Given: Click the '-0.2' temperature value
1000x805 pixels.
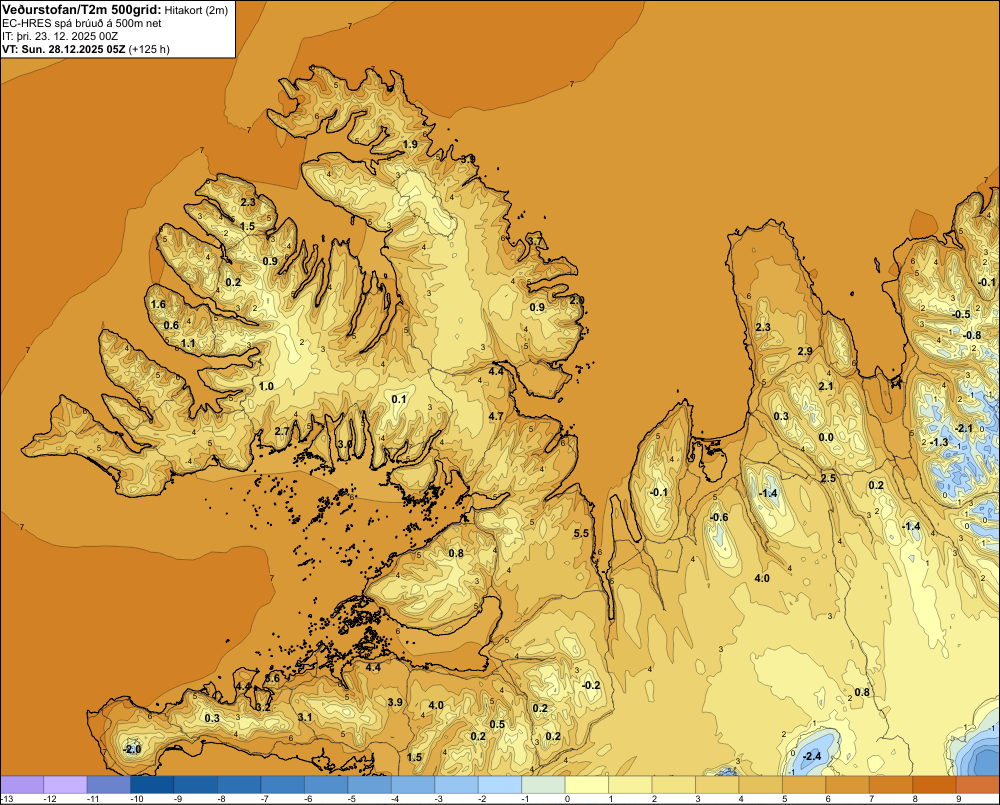Looking at the screenshot, I should tap(591, 686).
